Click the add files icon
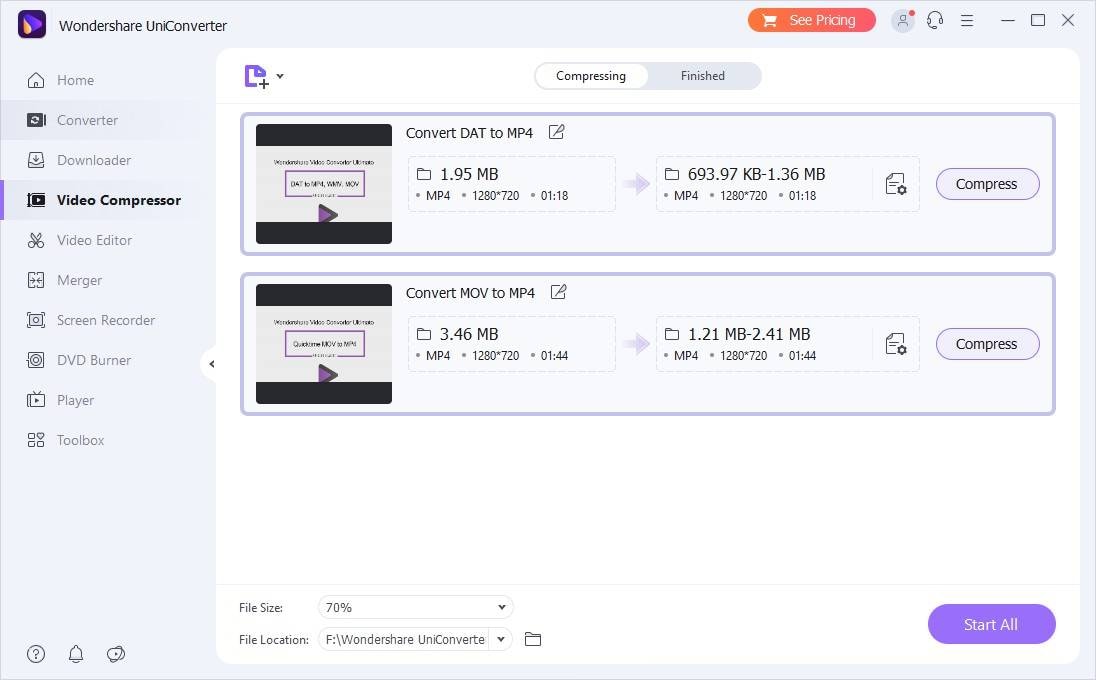Image resolution: width=1096 pixels, height=680 pixels. (x=256, y=76)
